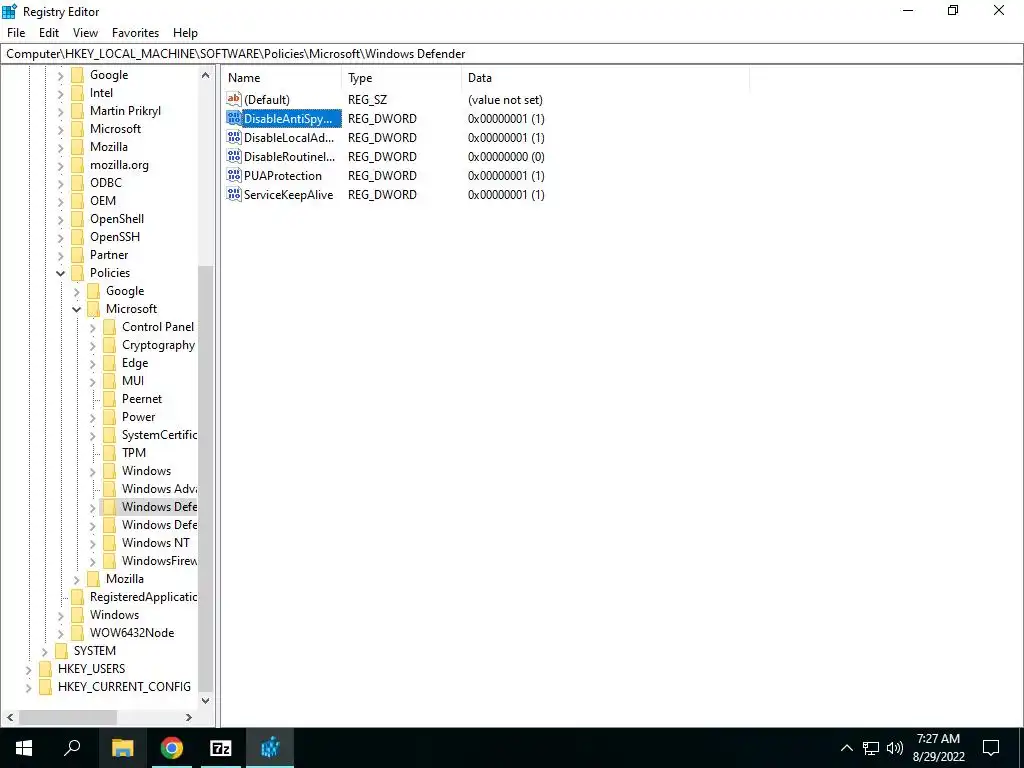Viewport: 1024px width, 768px height.
Task: Expand the Cryptography key
Action: point(92,345)
